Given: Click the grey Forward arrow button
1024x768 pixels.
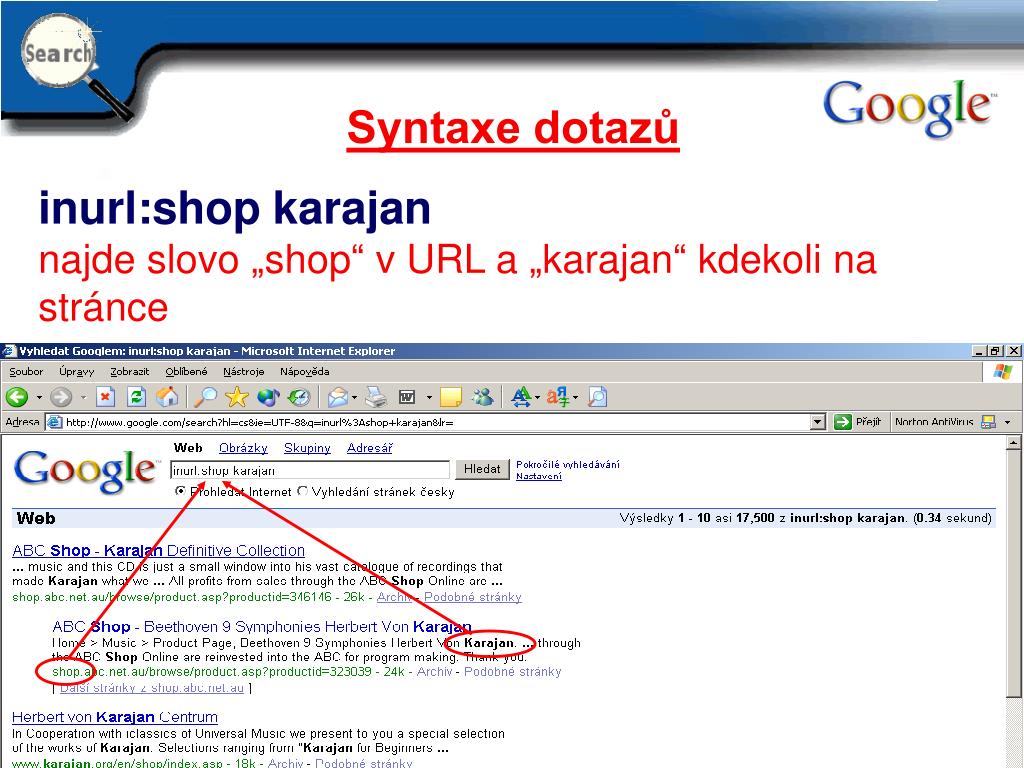Looking at the screenshot, I should click(x=61, y=397).
